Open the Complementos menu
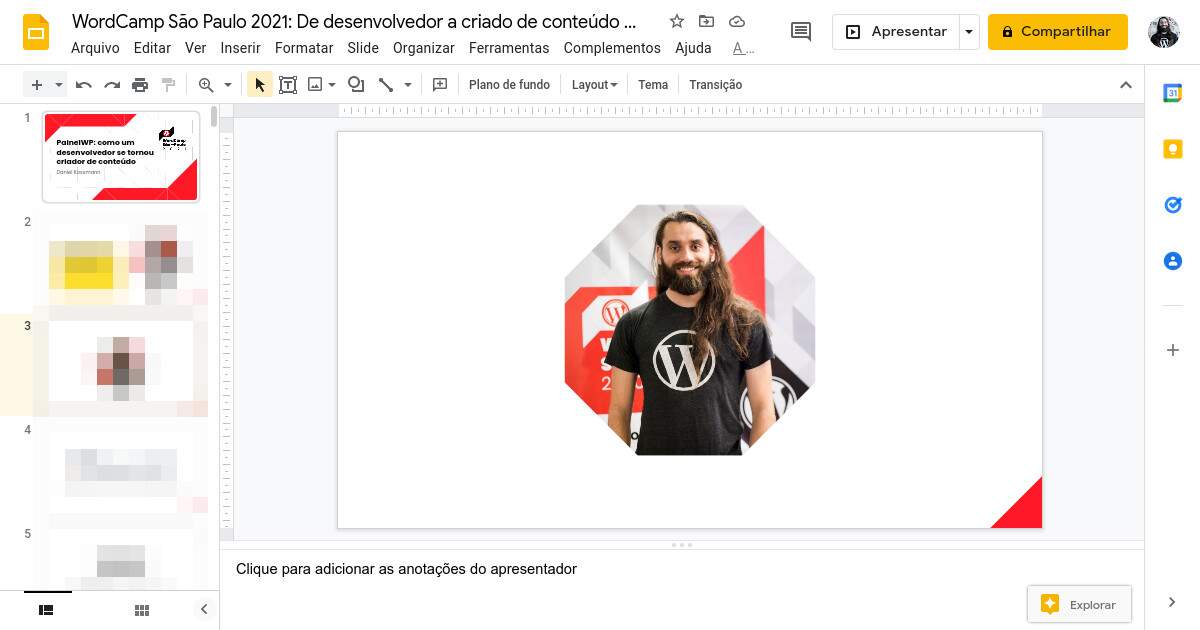The height and width of the screenshot is (630, 1200). [x=612, y=48]
